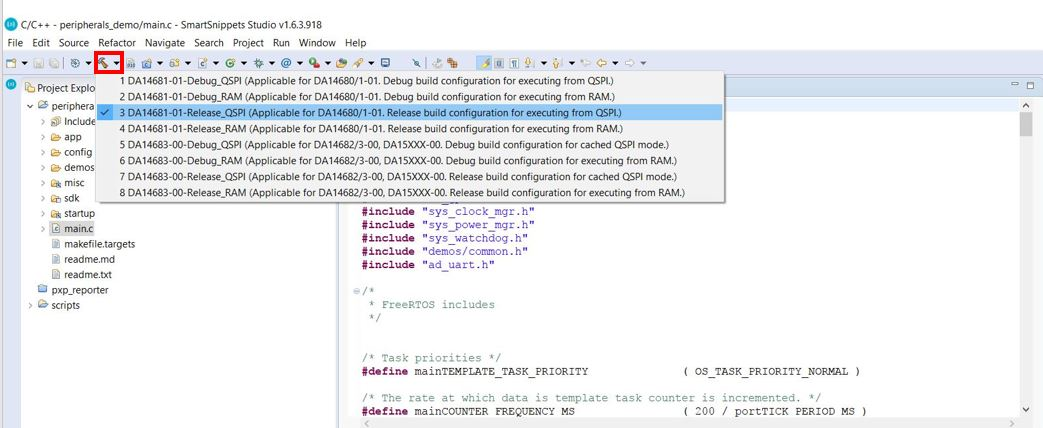1043x428 pixels.
Task: Expand the startup folder arrow
Action: tap(43, 214)
